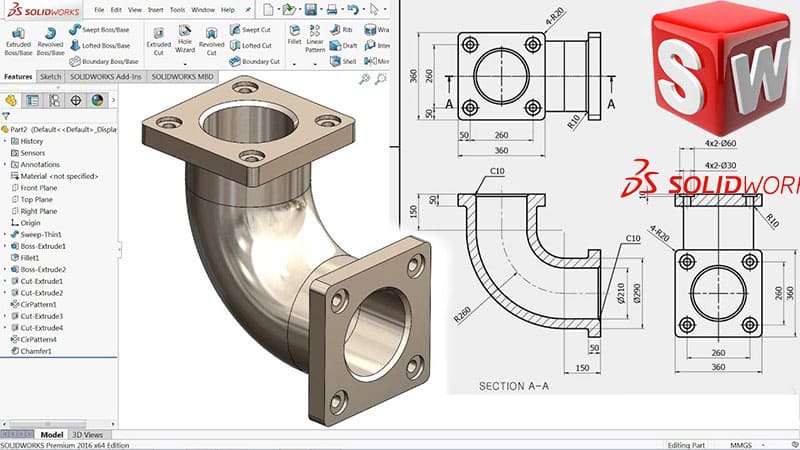Image resolution: width=800 pixels, height=450 pixels.
Task: Pin the menu bar
Action: coord(248,10)
